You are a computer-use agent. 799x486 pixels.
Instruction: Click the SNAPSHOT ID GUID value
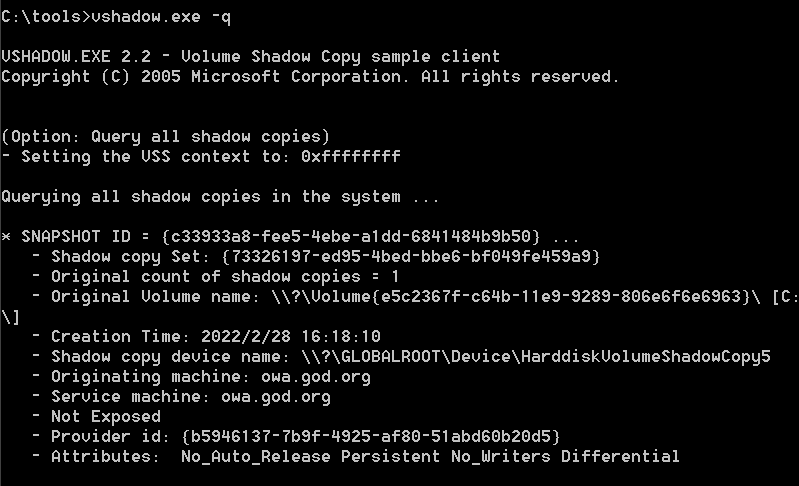click(351, 236)
